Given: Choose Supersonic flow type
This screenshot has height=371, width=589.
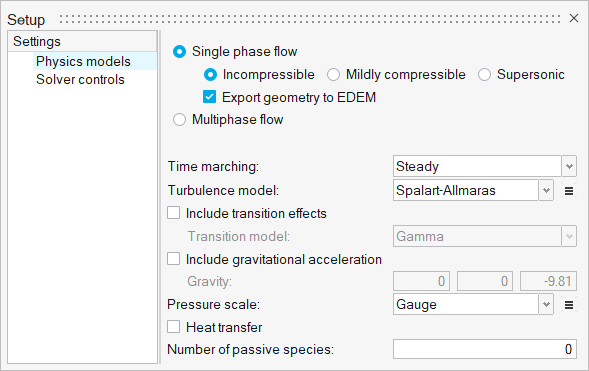Looking at the screenshot, I should point(484,74).
